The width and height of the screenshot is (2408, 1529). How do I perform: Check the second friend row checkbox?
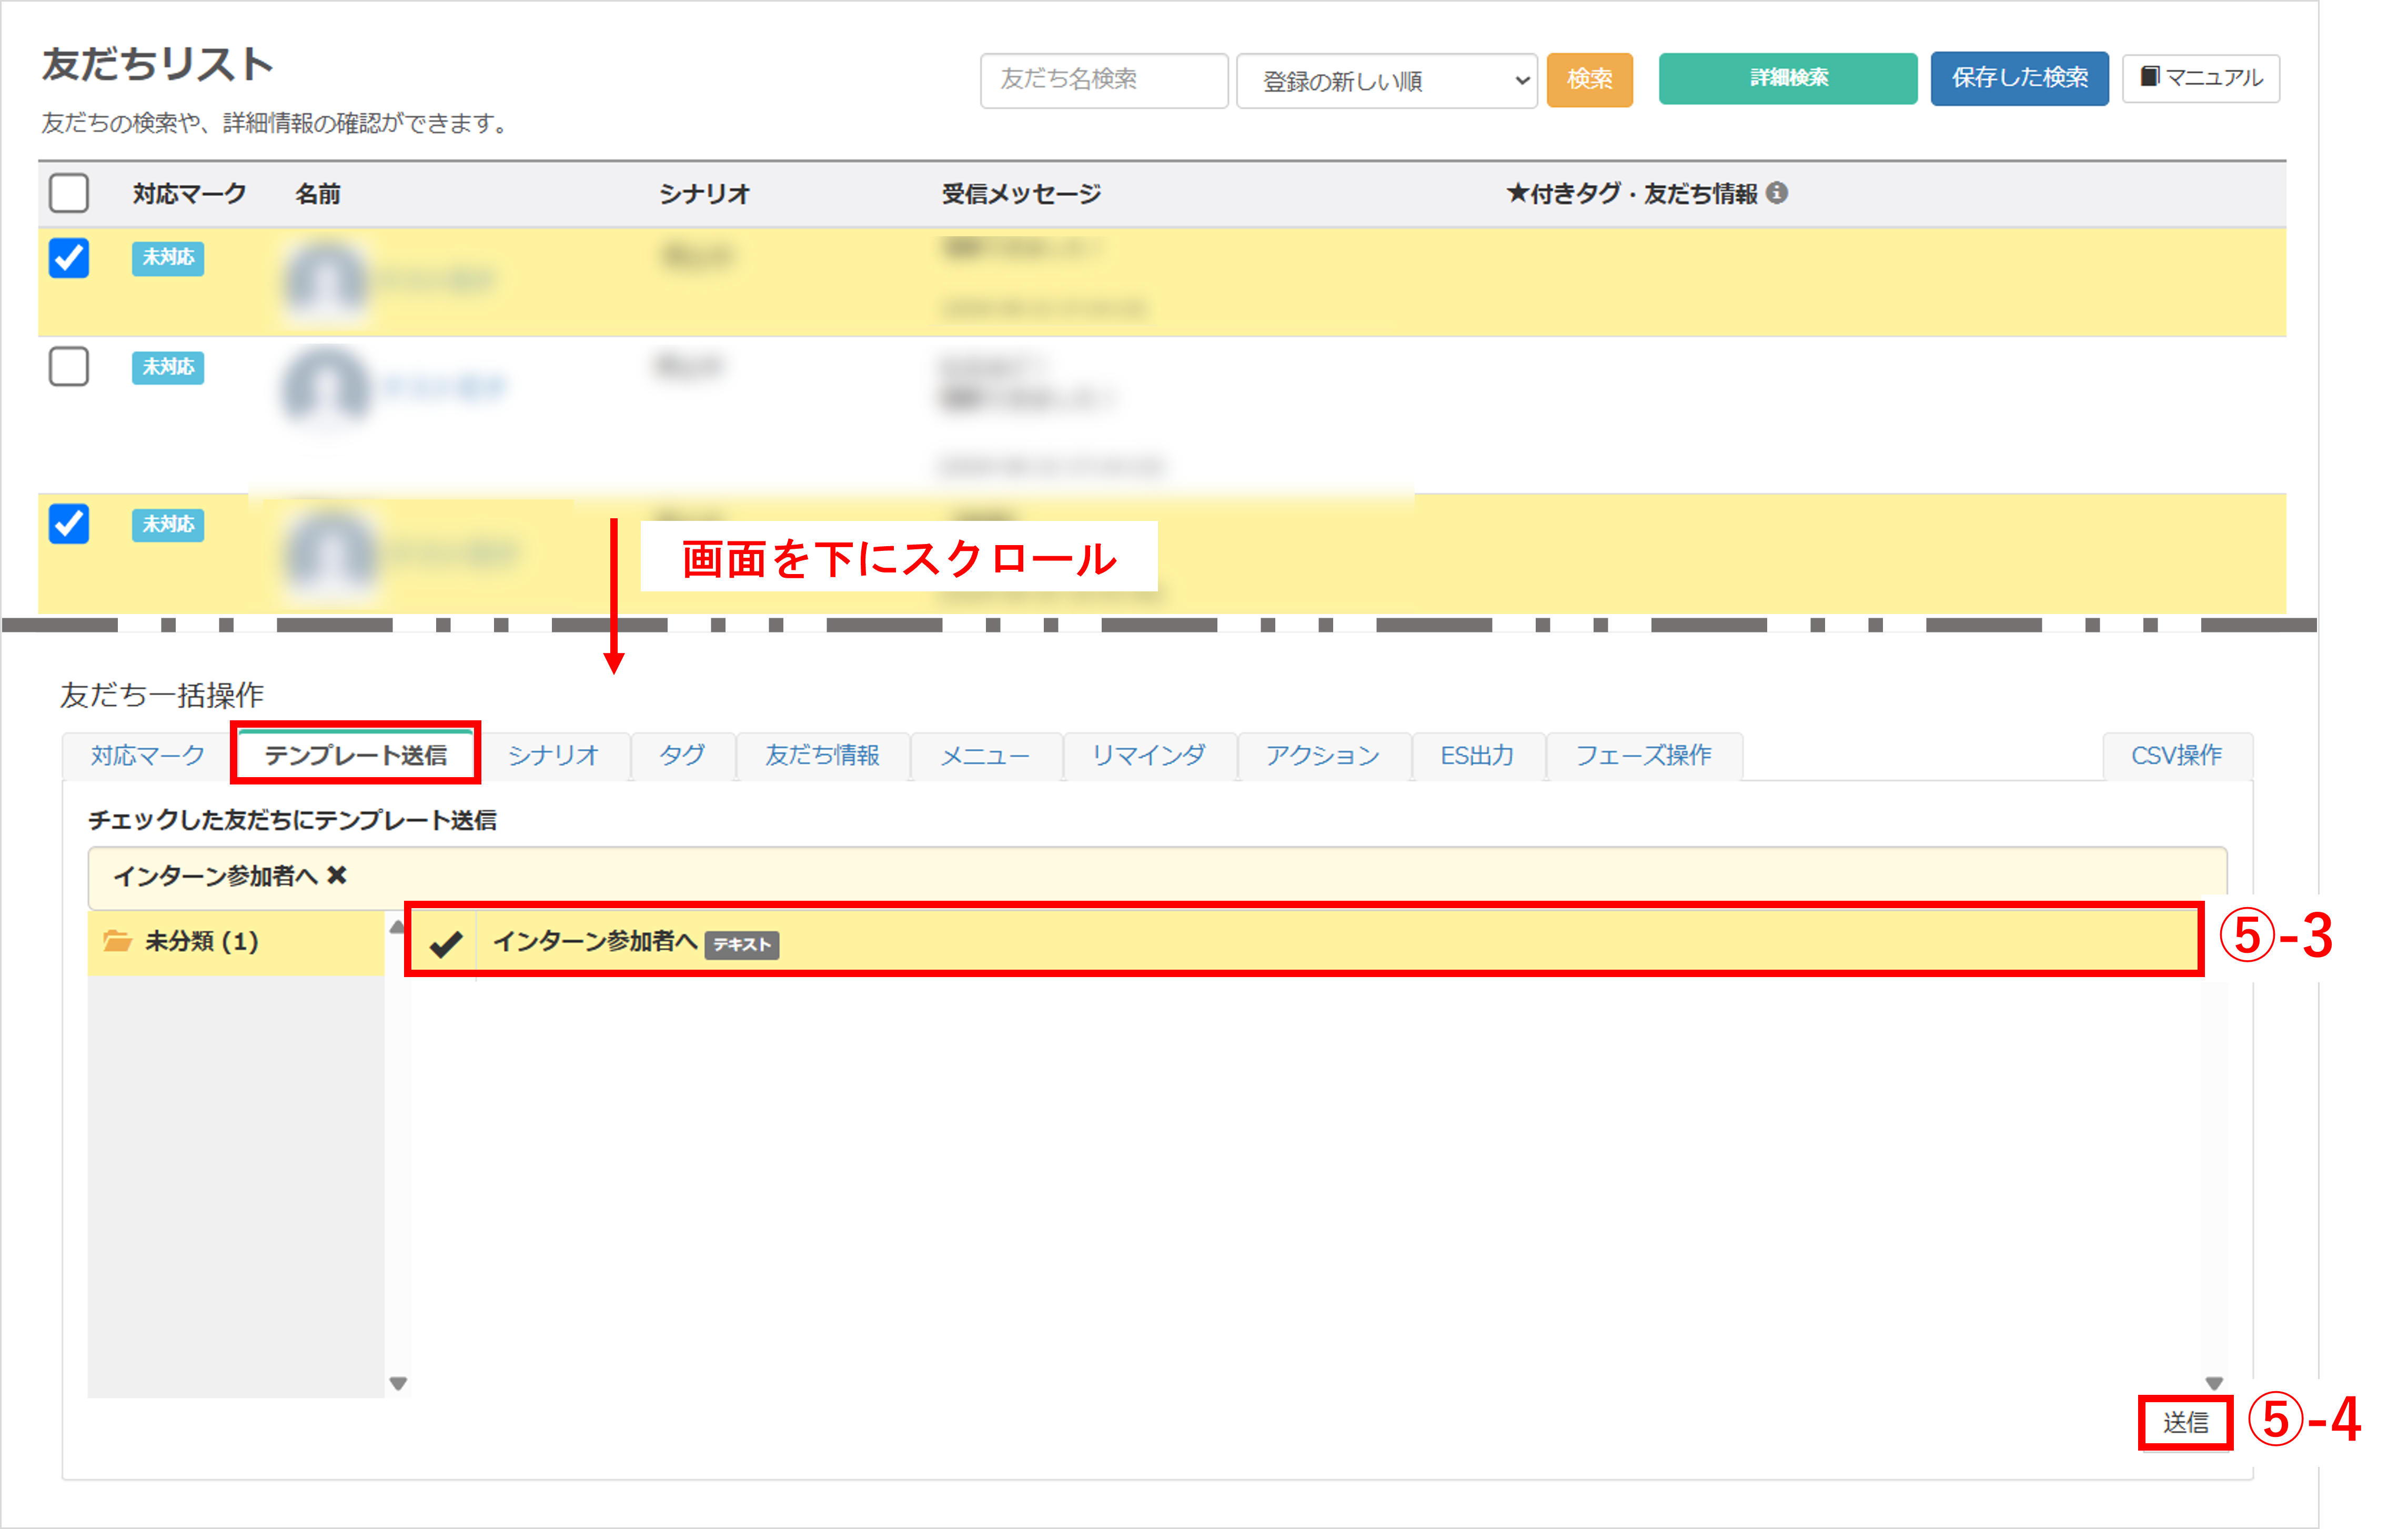coord(69,367)
